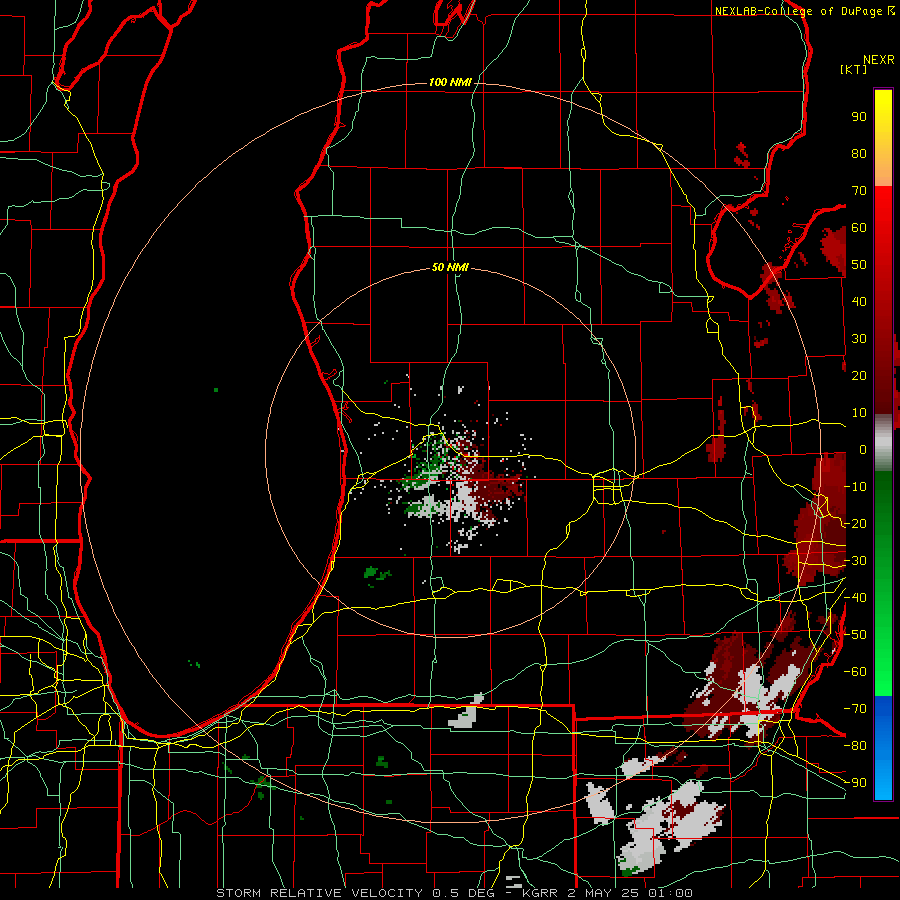Click the 100 NMI range ring label

[451, 83]
